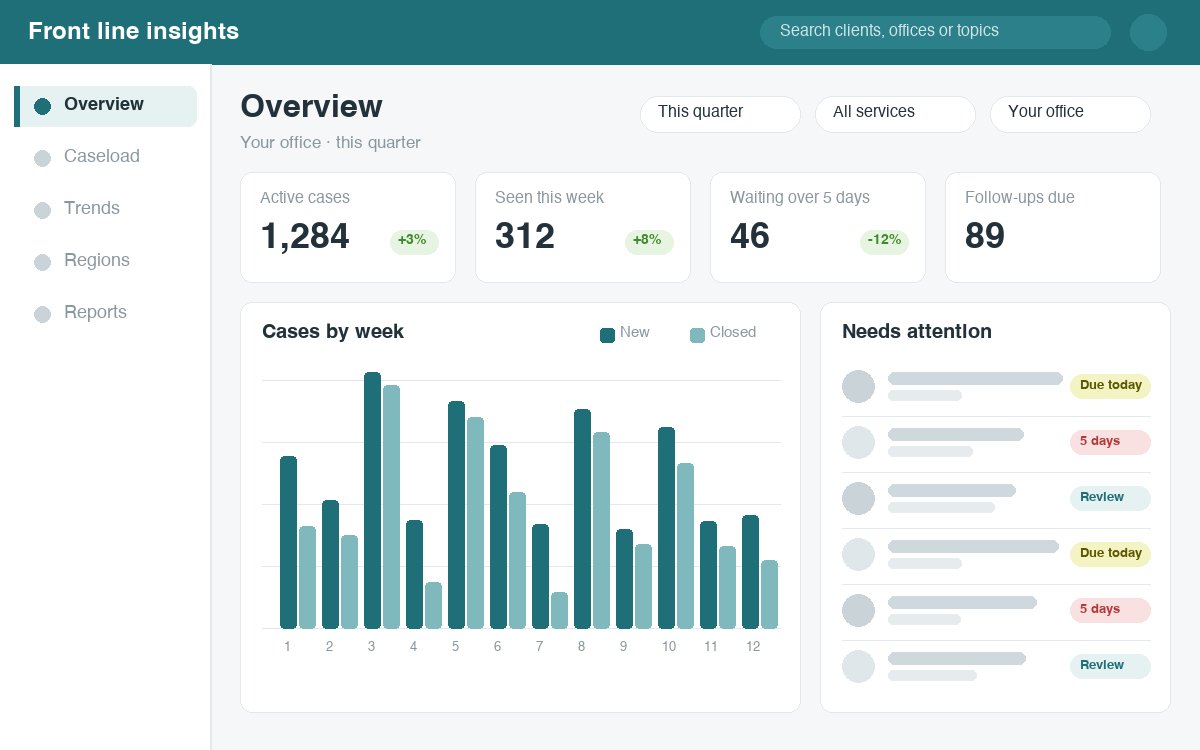The height and width of the screenshot is (750, 1200).
Task: Click the first Review badge
Action: pyautogui.click(x=1110, y=498)
